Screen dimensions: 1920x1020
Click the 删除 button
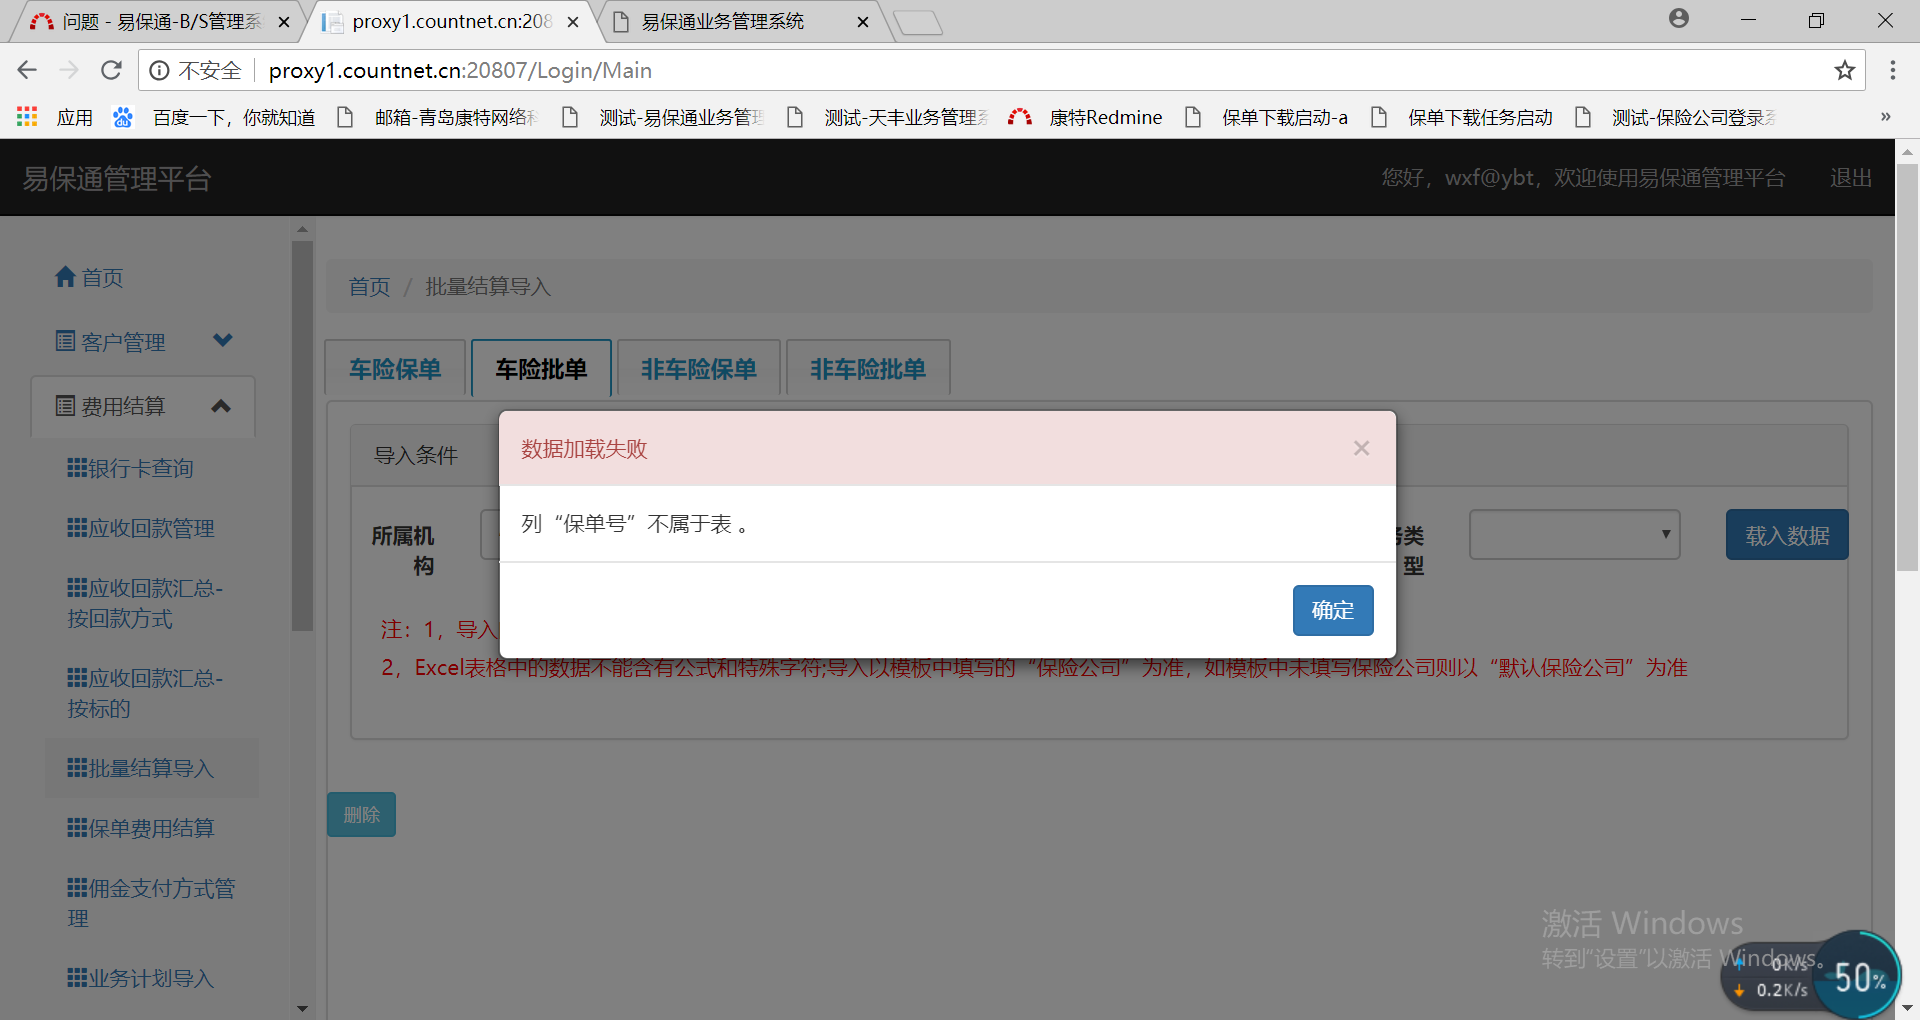tap(361, 815)
